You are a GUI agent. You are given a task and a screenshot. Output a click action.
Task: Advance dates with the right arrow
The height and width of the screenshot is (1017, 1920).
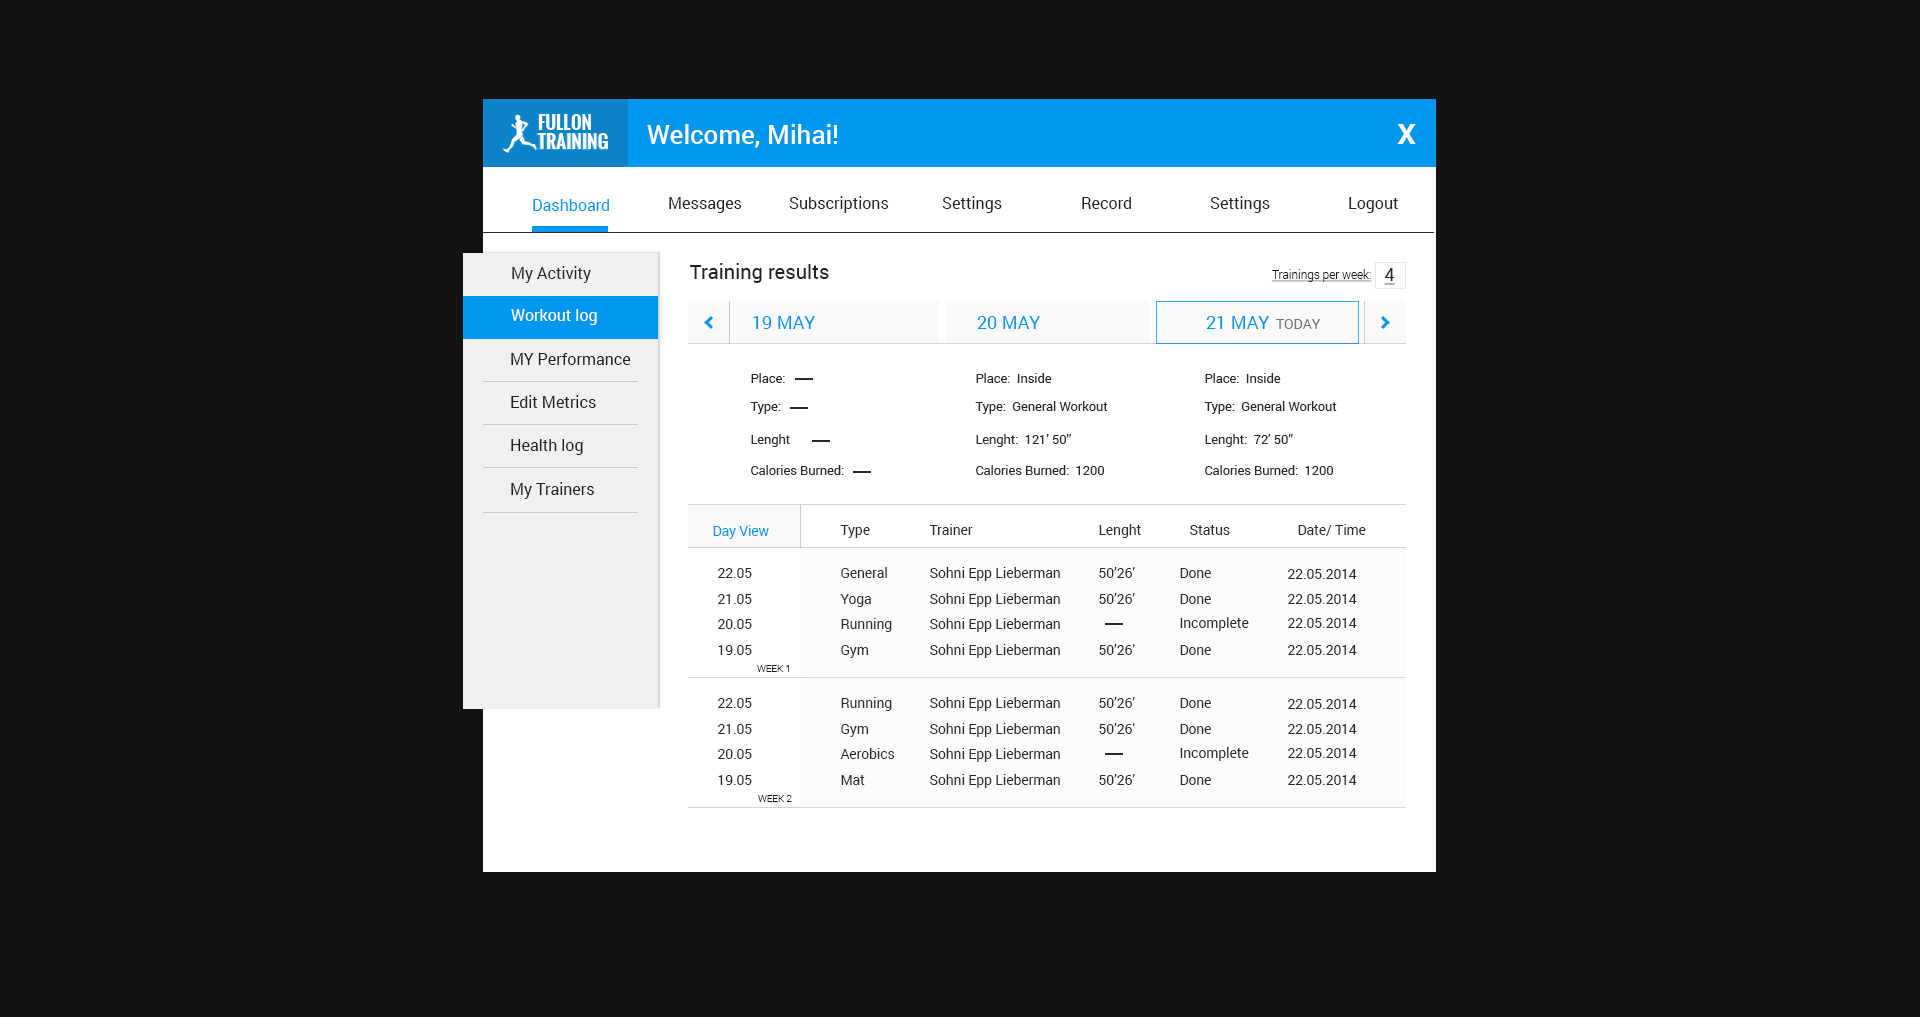coord(1385,323)
